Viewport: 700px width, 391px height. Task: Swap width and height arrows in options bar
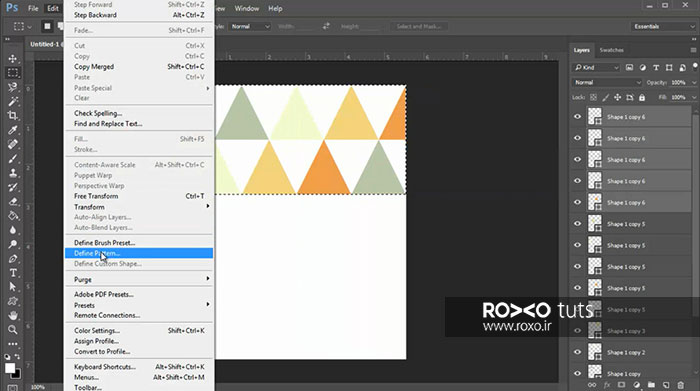(x=326, y=26)
